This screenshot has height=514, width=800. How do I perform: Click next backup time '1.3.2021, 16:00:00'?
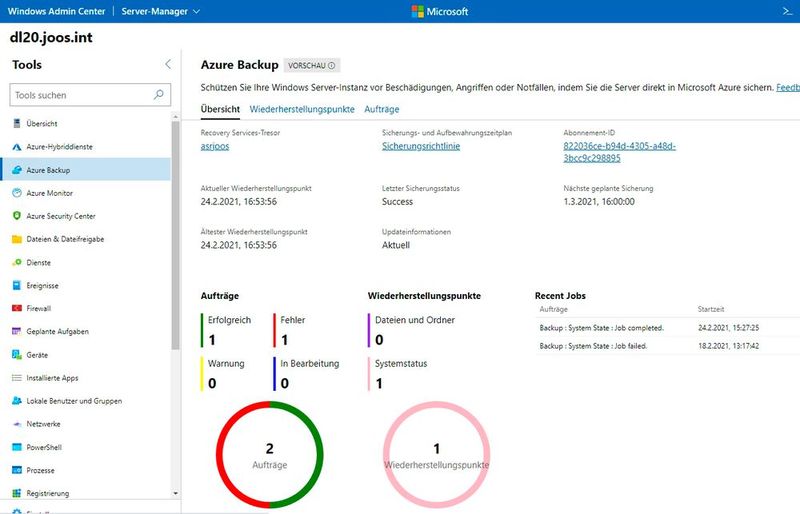coord(599,202)
